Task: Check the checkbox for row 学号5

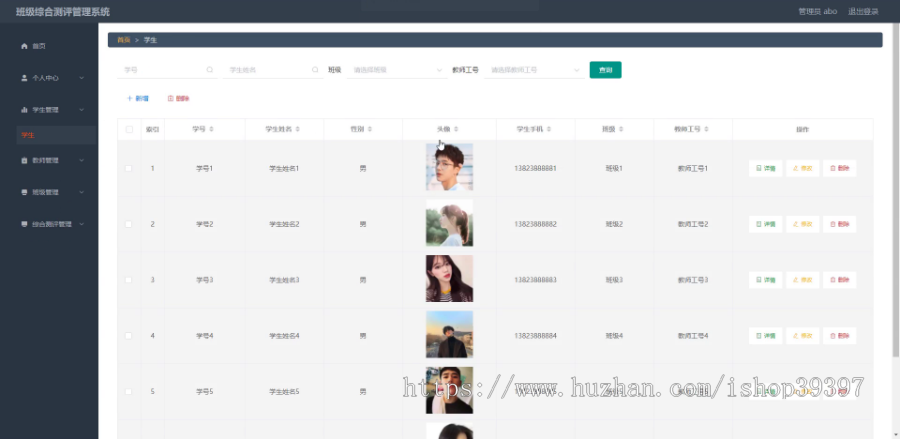Action: tap(129, 391)
